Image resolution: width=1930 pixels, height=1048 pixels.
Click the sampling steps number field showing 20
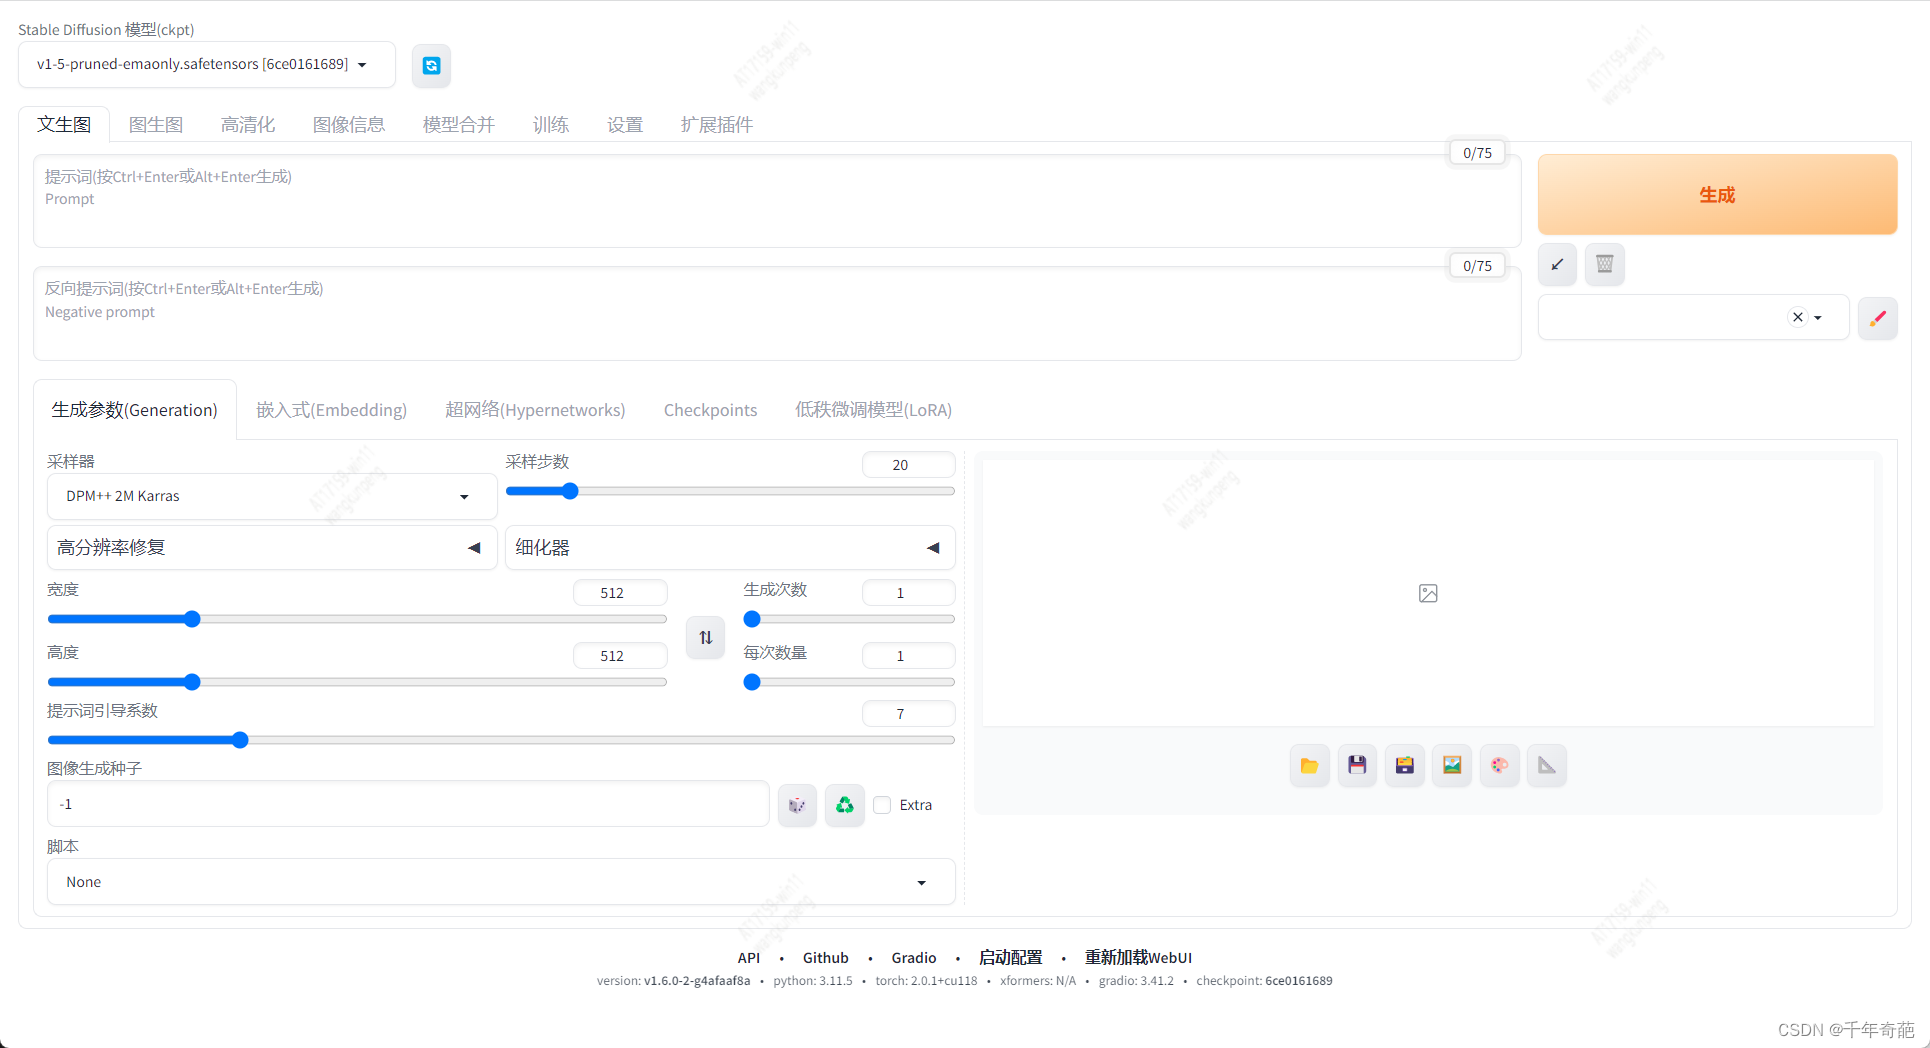click(908, 465)
